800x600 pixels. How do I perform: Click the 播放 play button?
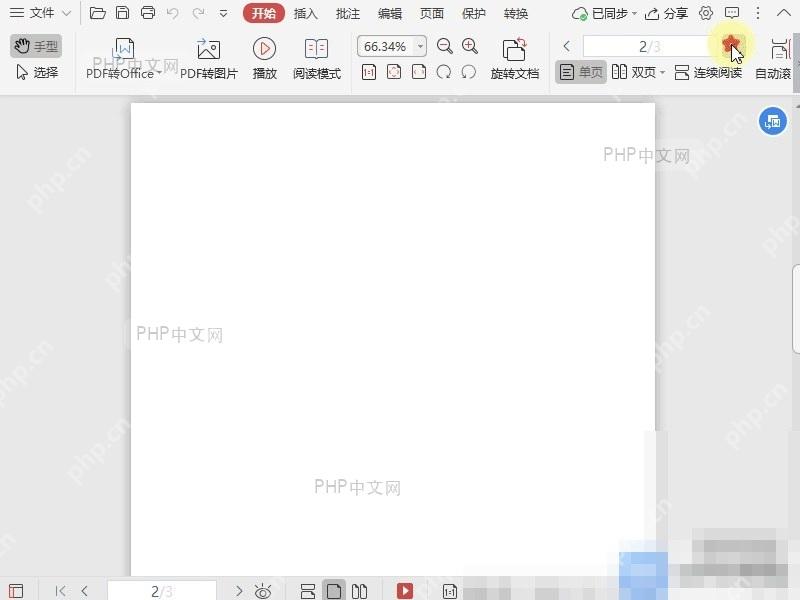(264, 59)
